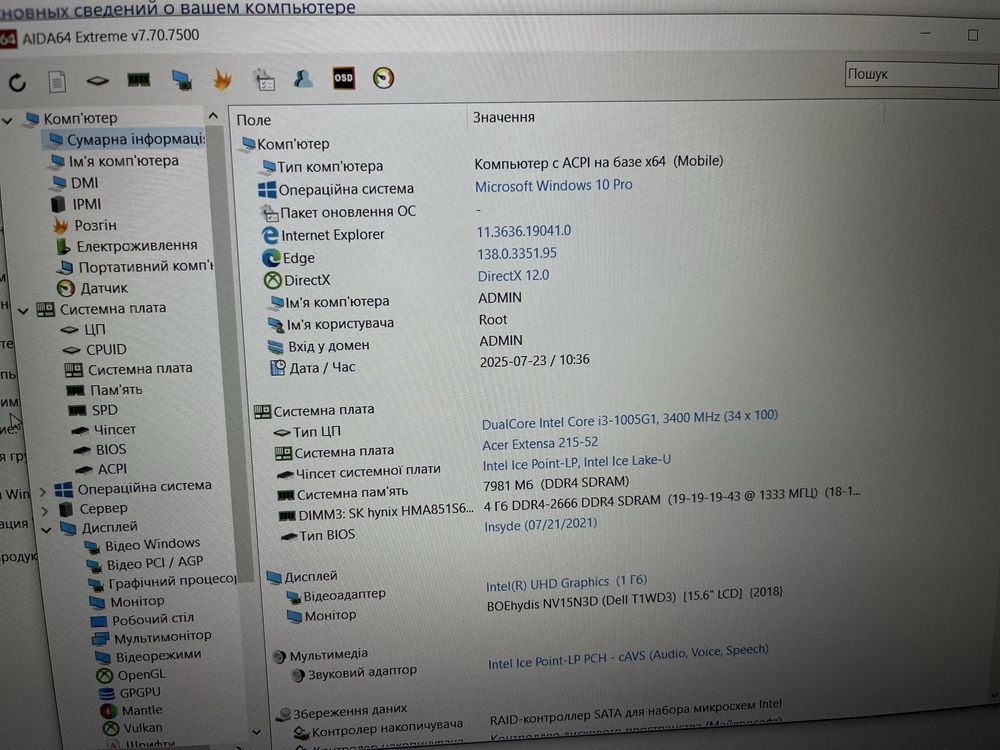Click the memory module toolbar icon

click(138, 80)
